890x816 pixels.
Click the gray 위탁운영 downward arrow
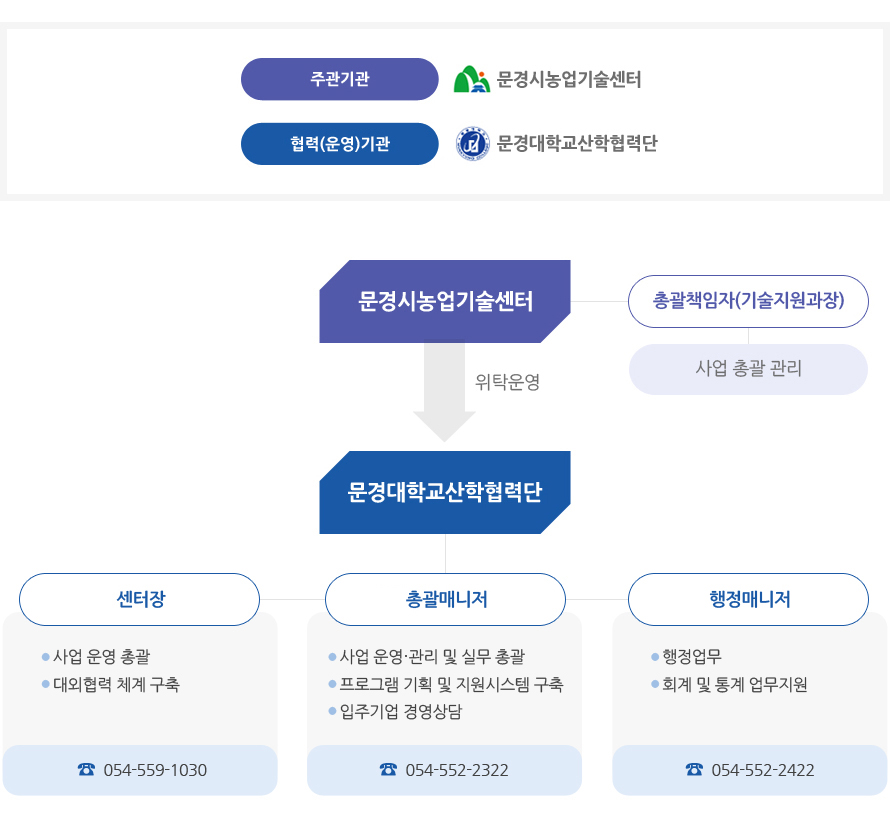pos(444,391)
